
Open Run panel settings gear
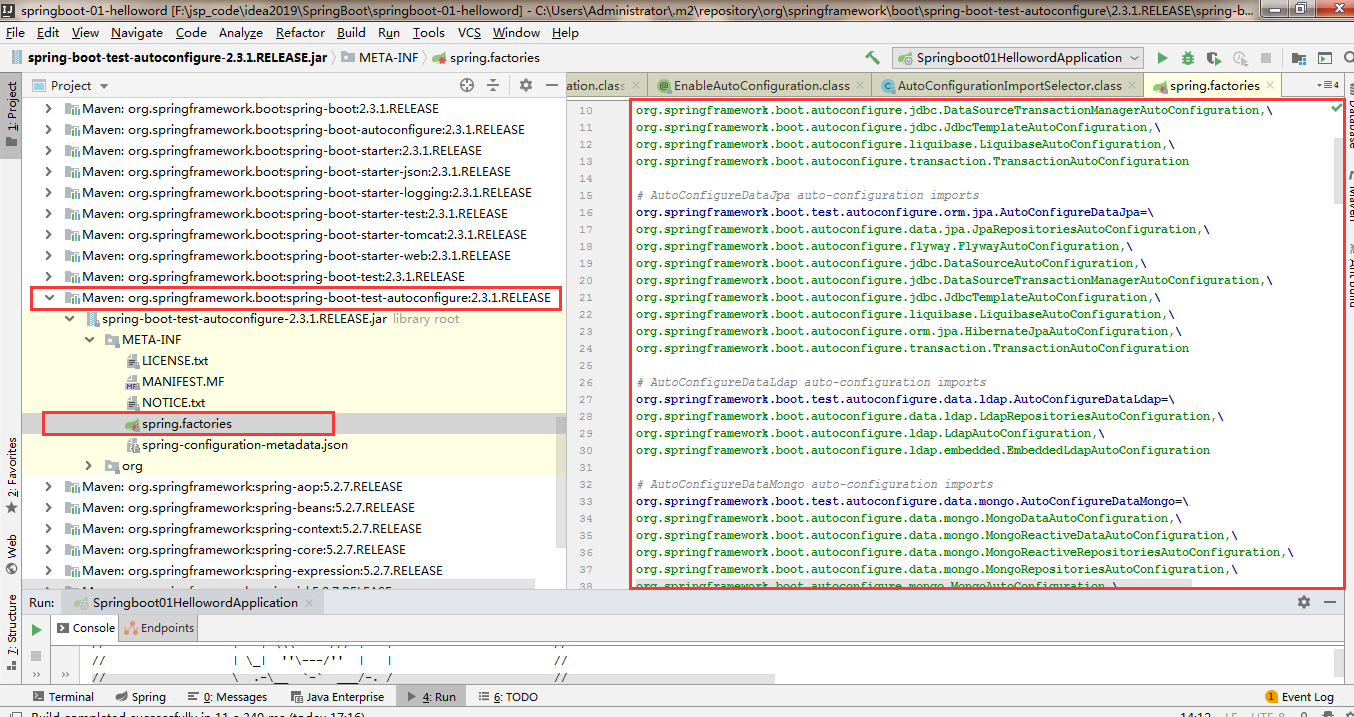pos(1303,602)
